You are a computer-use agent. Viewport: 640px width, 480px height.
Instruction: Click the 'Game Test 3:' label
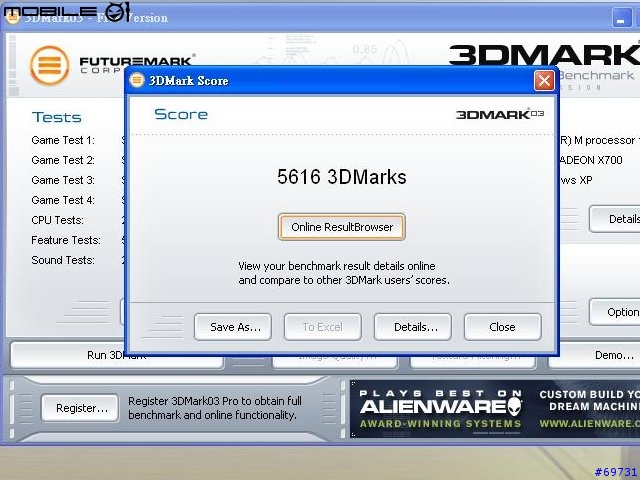pyautogui.click(x=63, y=180)
